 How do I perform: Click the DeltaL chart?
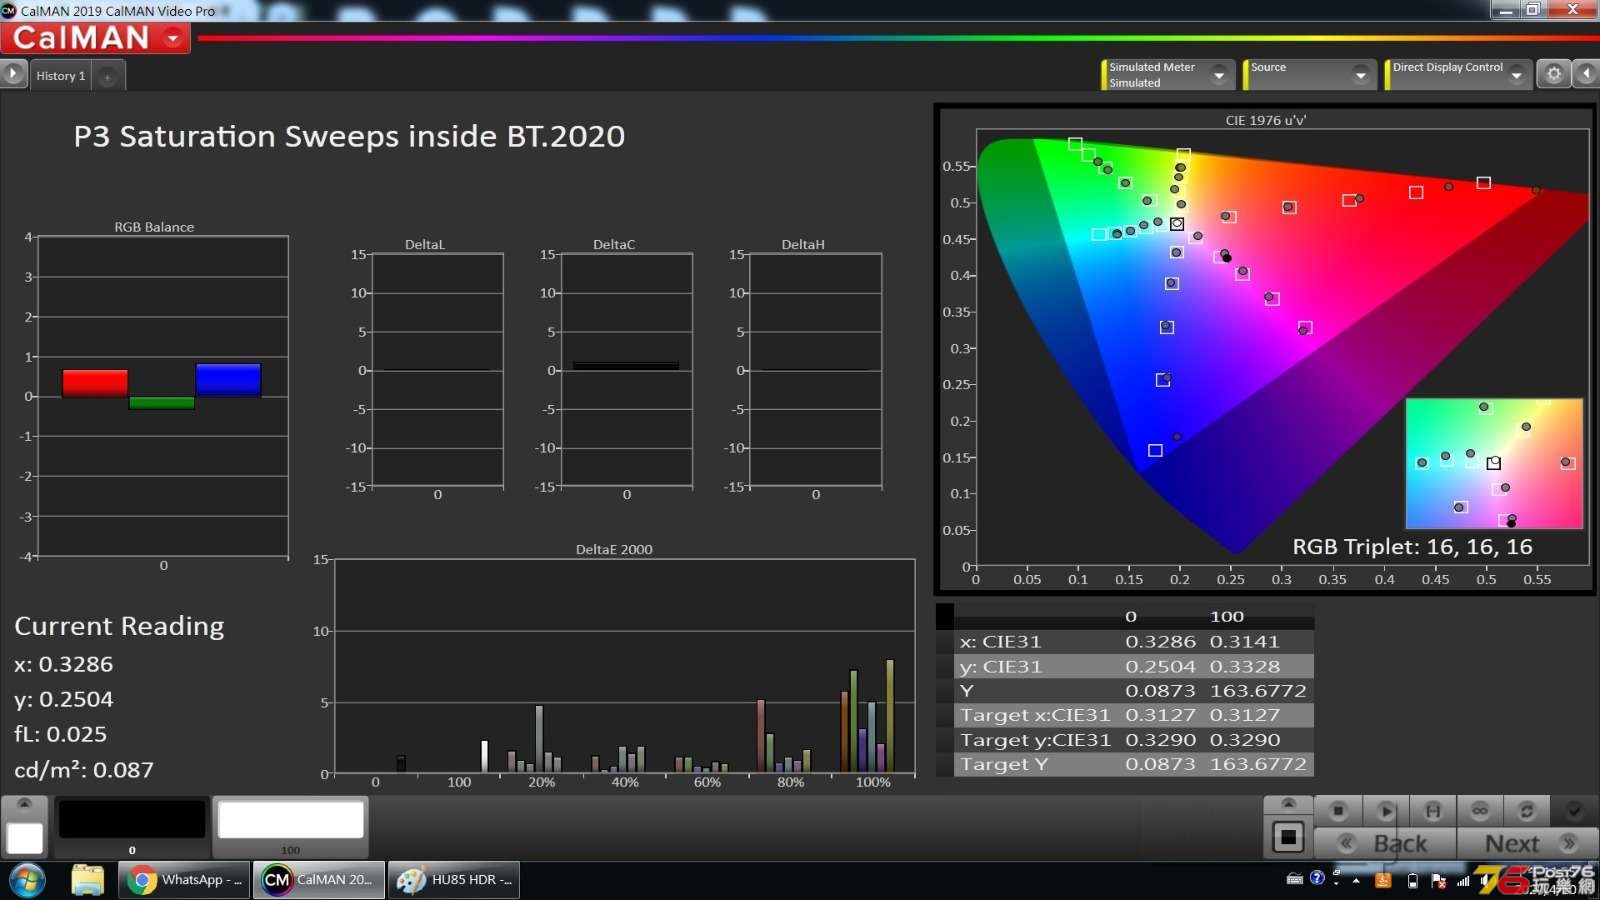pos(437,370)
